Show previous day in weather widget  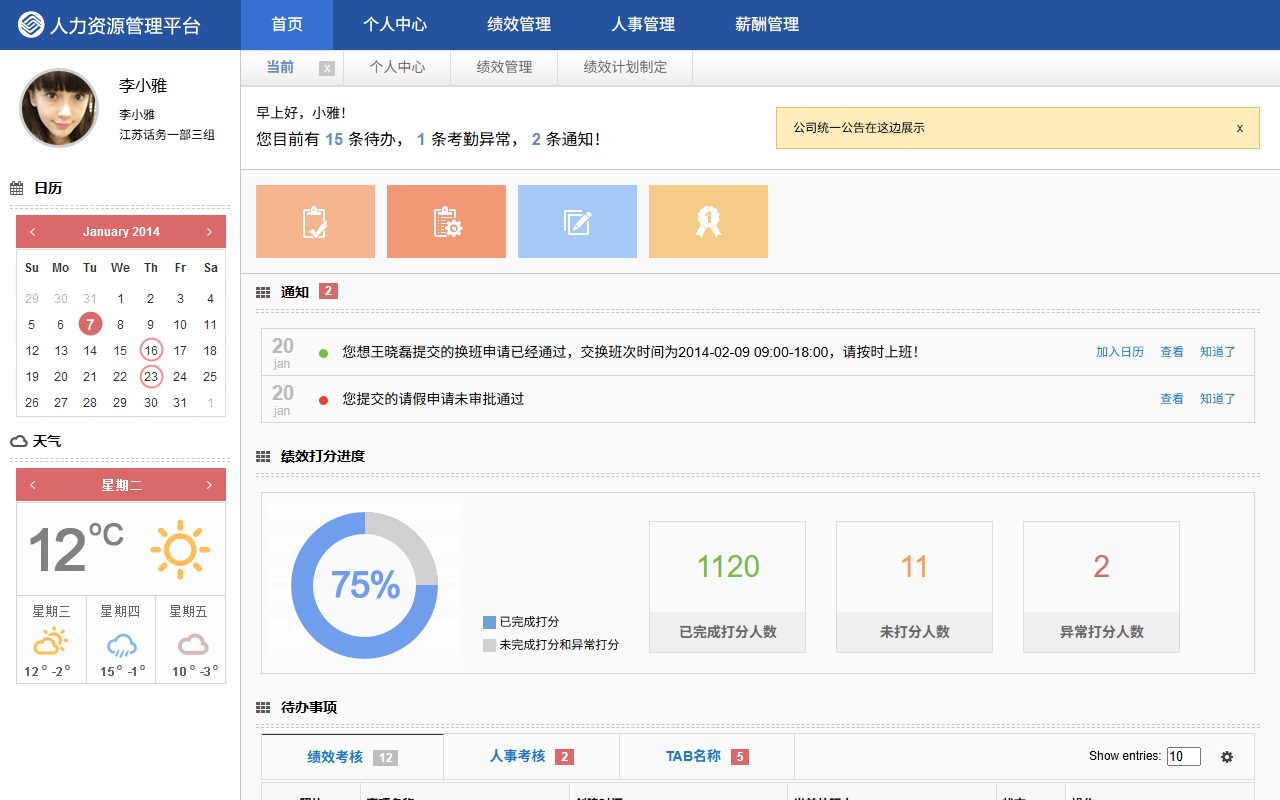click(33, 485)
